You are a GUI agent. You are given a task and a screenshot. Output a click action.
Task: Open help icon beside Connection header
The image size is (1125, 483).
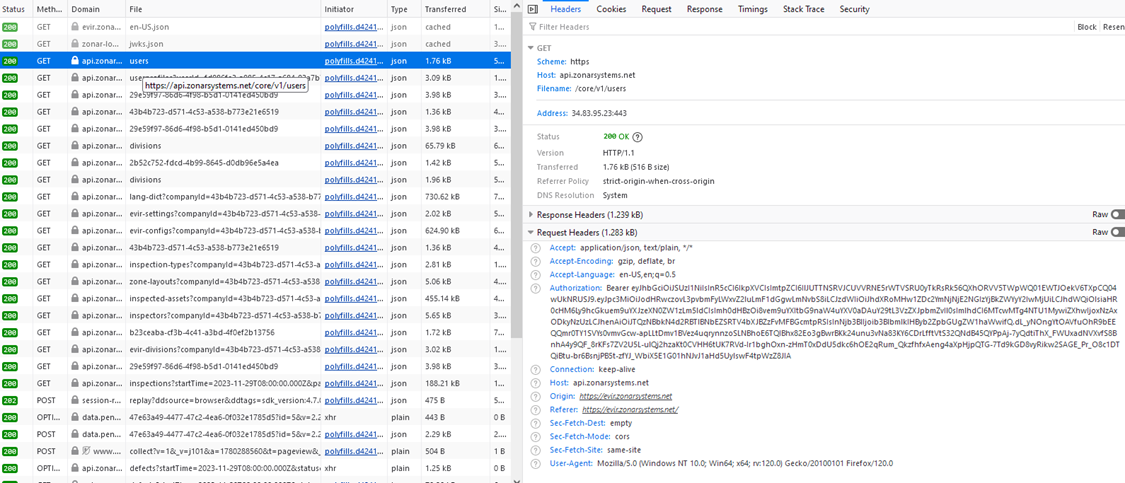coord(535,370)
